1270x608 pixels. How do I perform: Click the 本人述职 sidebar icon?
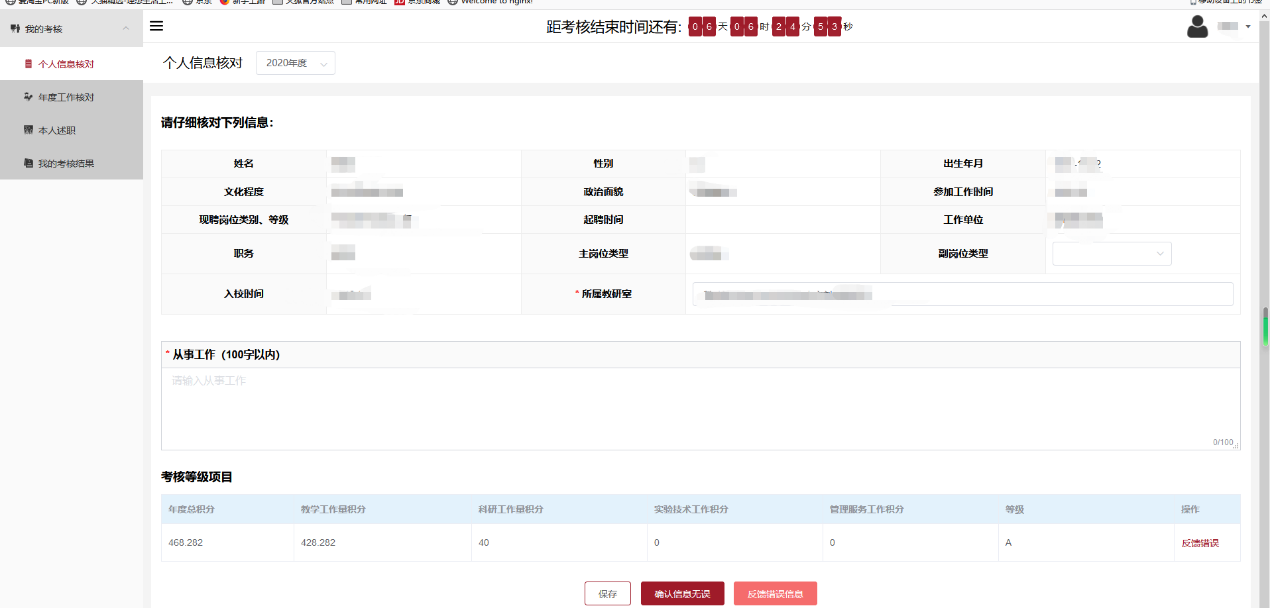click(28, 130)
